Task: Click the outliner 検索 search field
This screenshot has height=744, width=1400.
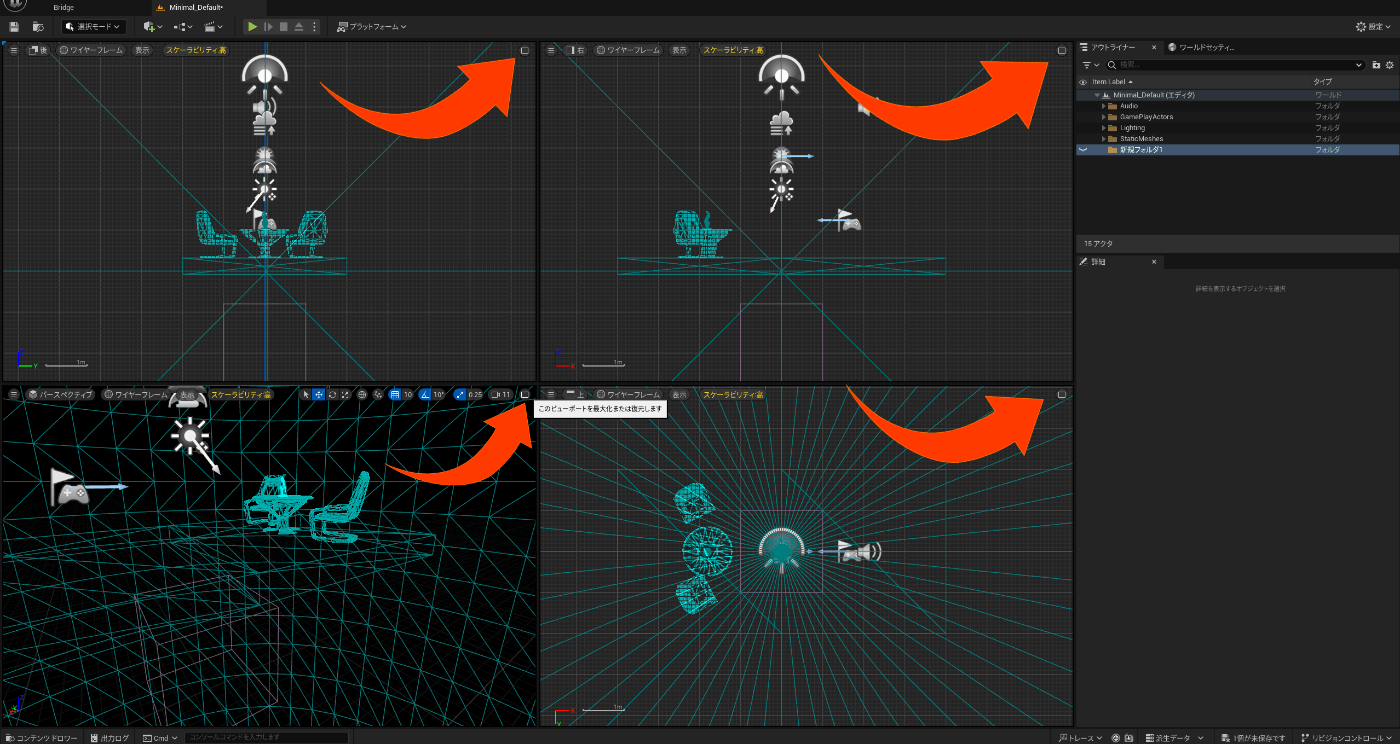Action: click(1235, 65)
